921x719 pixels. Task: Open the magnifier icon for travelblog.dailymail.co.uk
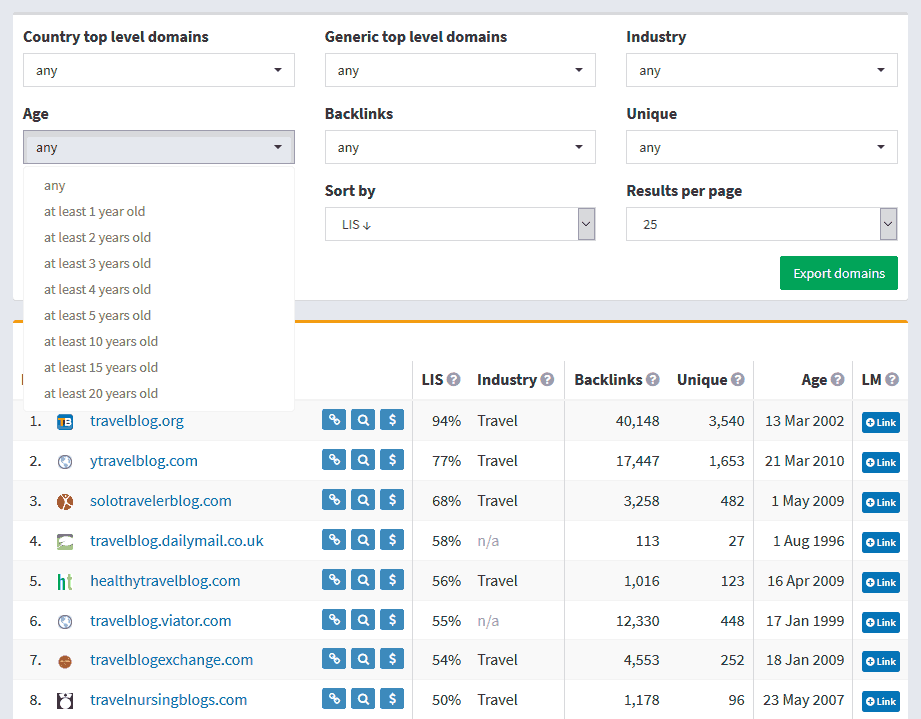point(362,540)
